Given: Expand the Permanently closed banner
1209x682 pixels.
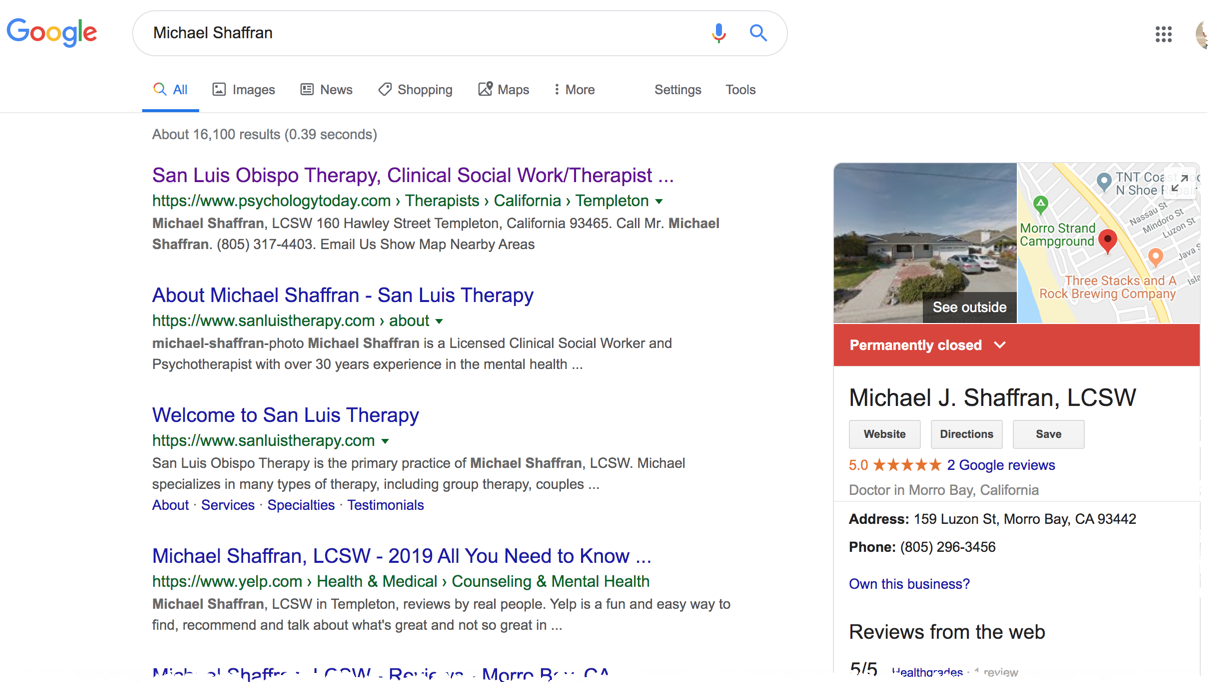Looking at the screenshot, I should click(1016, 345).
